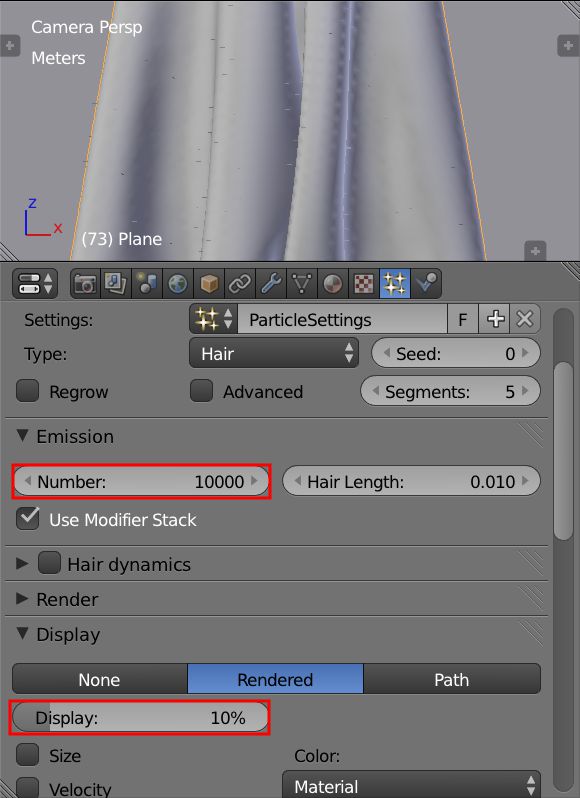
Task: Click the F fake user button
Action: point(463,319)
